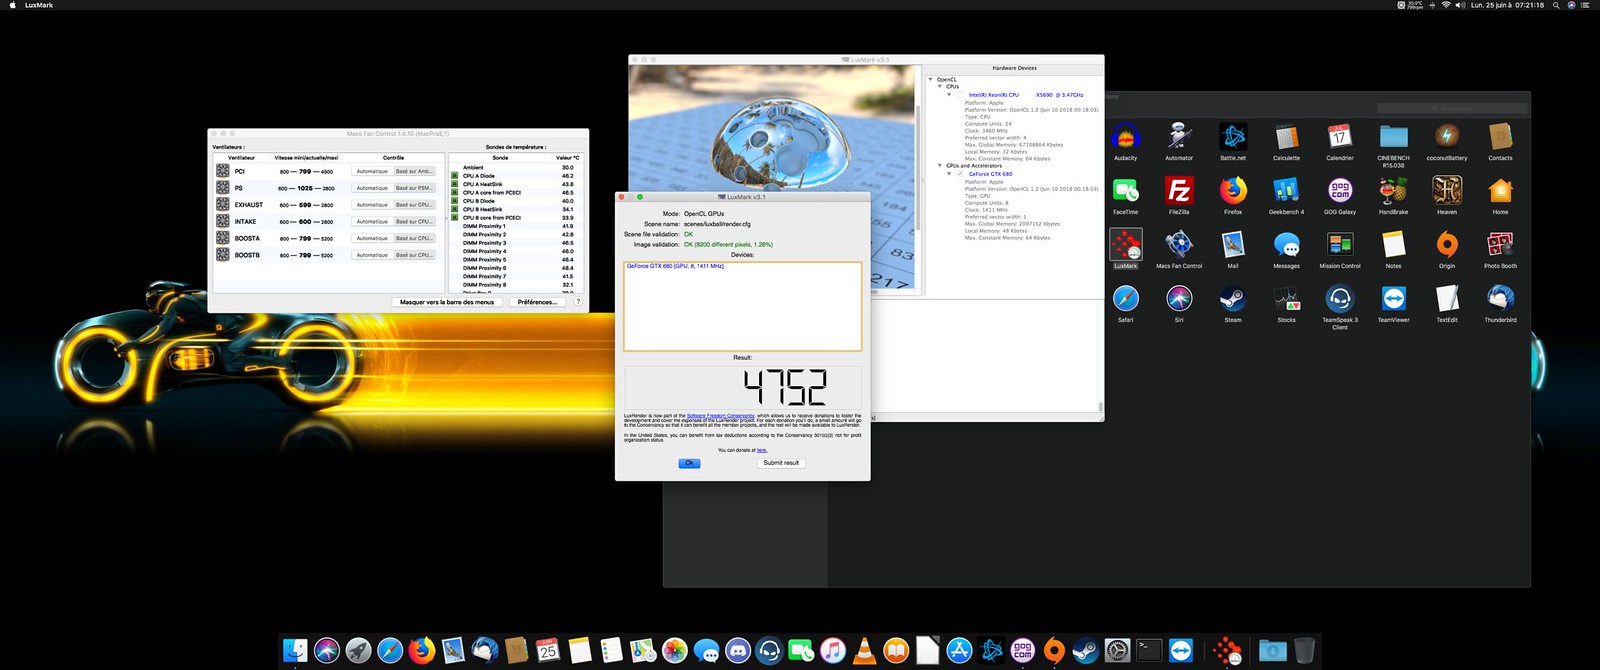This screenshot has width=1600, height=670.
Task: Open the FileZilla app icon
Action: pos(1179,190)
